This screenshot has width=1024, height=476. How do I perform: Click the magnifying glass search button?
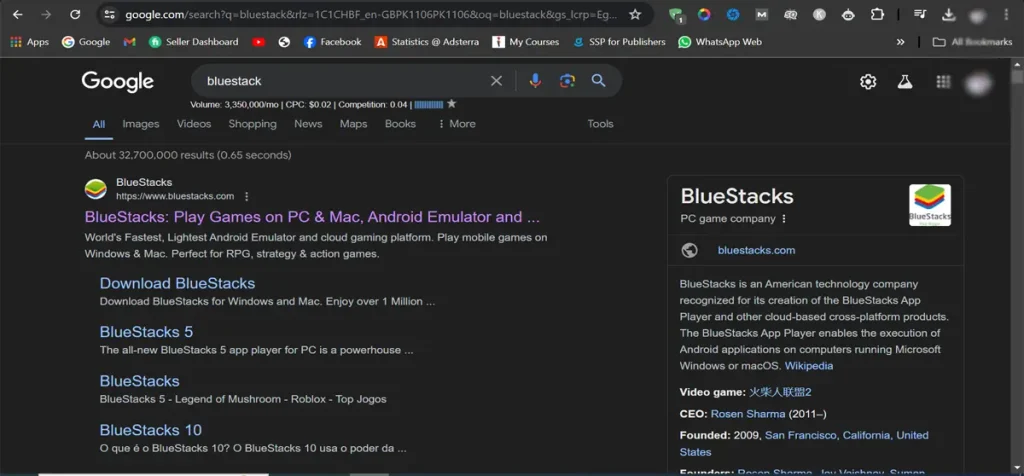coord(598,81)
